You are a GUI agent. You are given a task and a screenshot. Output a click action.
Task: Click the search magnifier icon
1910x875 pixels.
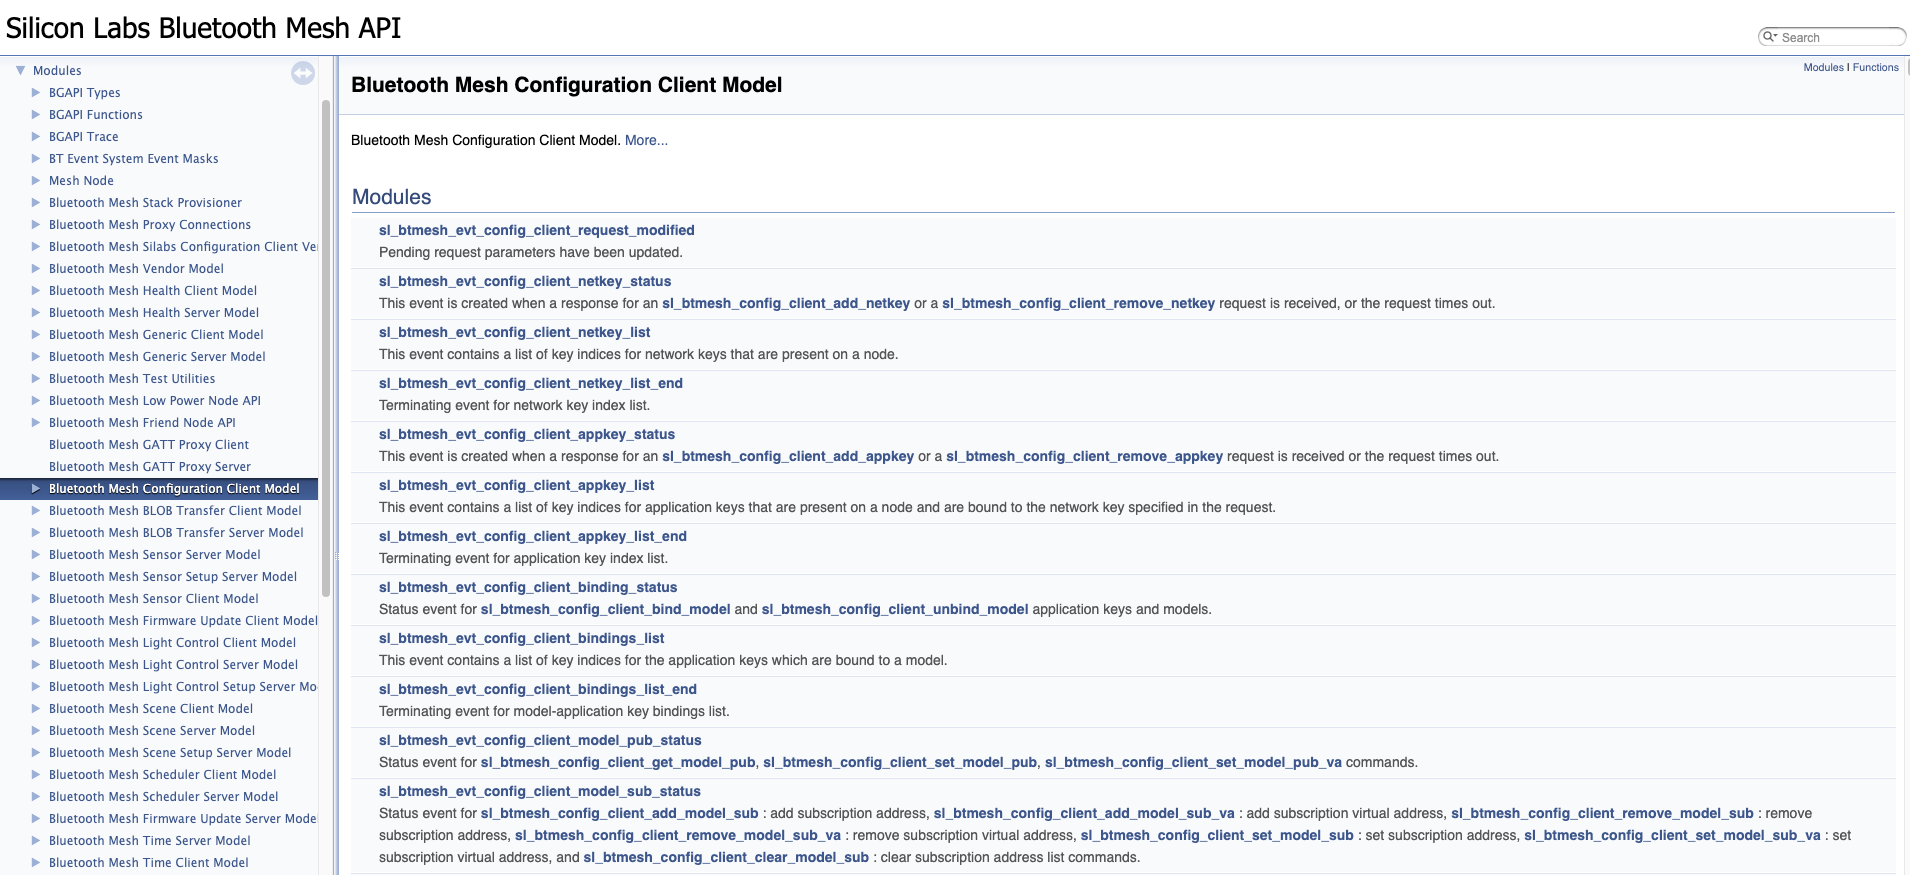1769,37
